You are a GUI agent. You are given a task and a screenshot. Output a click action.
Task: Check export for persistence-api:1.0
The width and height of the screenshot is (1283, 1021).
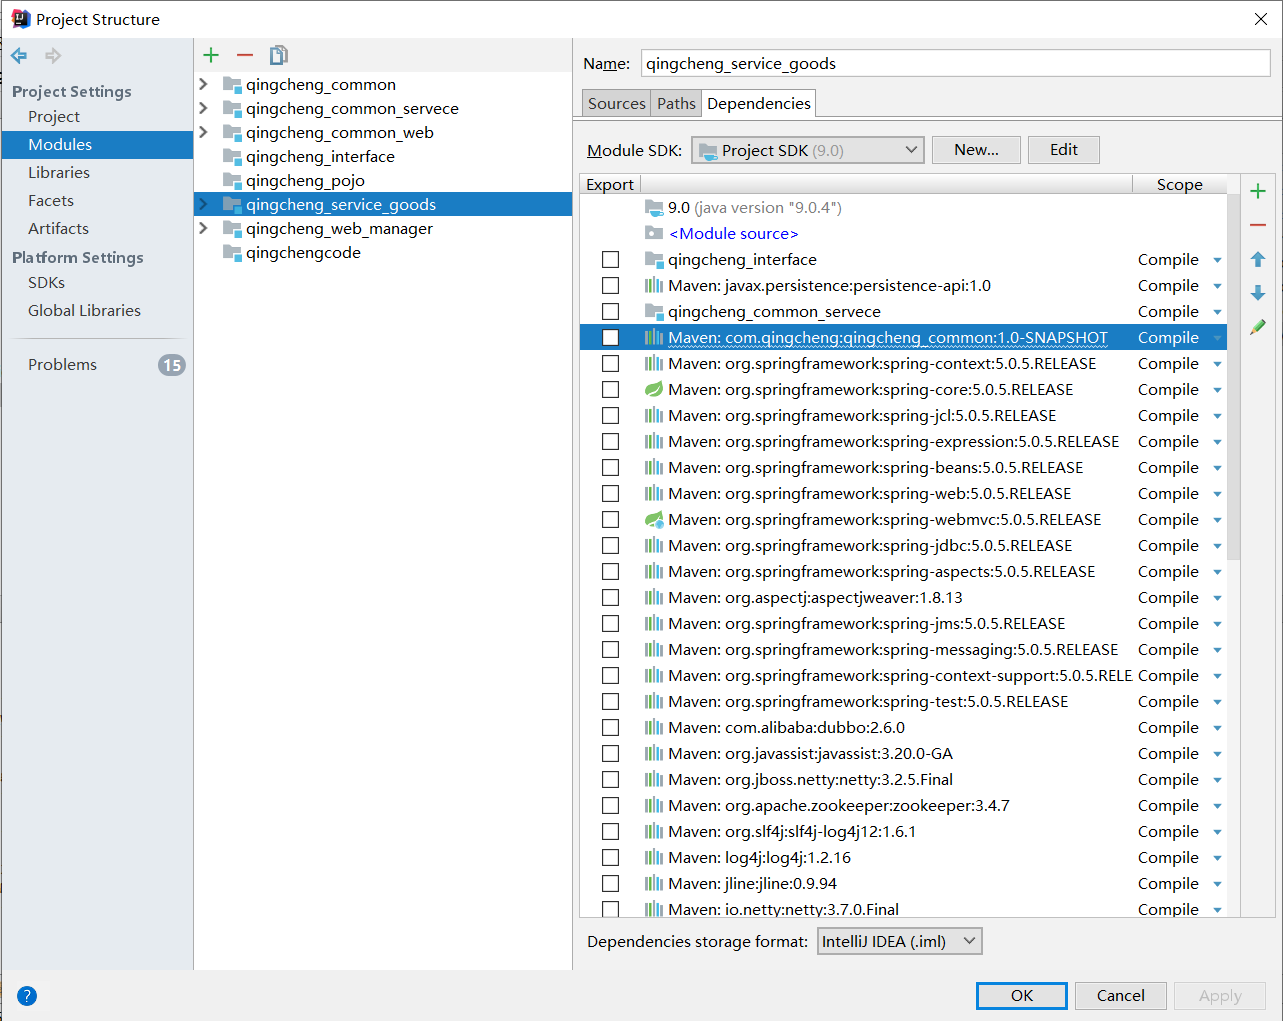coord(610,286)
